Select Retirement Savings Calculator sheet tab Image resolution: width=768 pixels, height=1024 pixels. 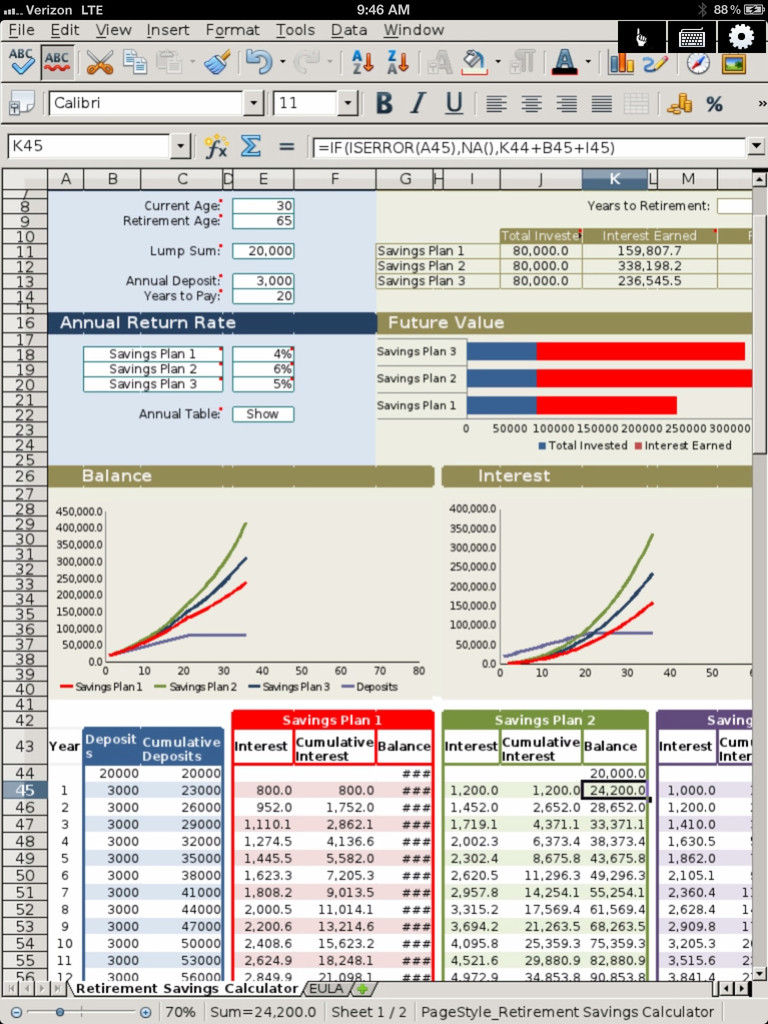pos(187,988)
